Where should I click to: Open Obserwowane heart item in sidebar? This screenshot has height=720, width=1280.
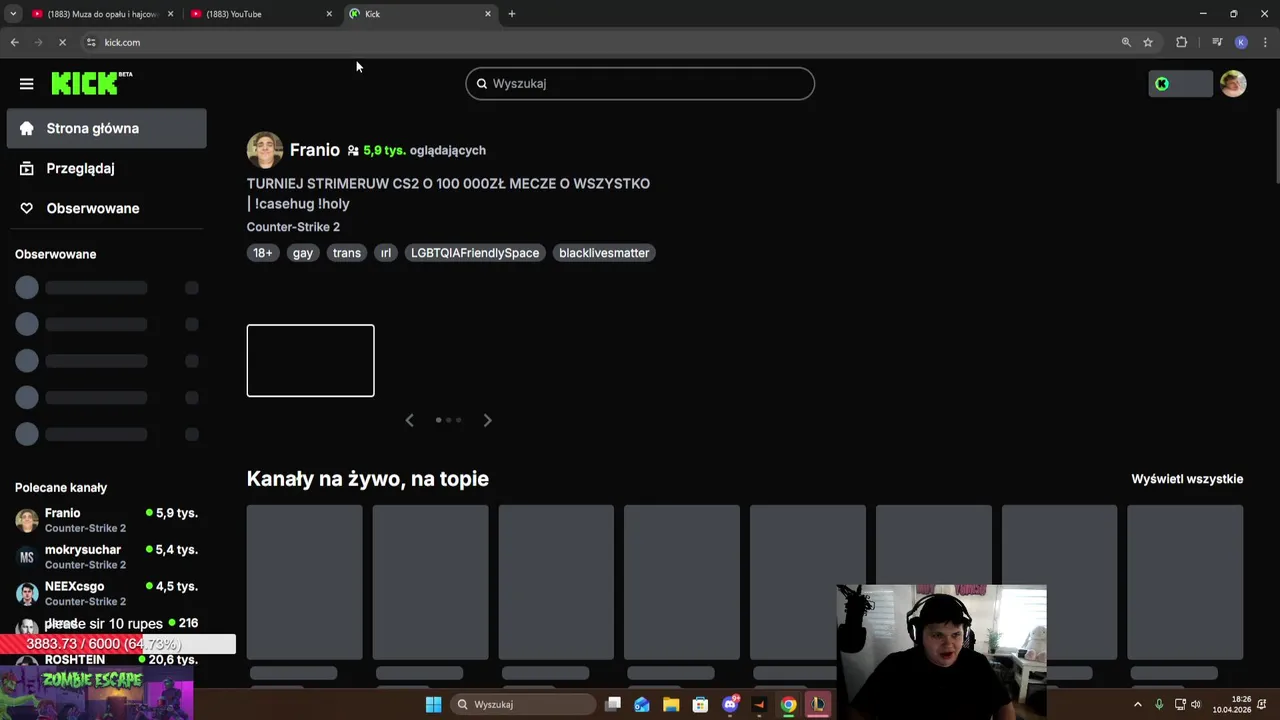point(107,208)
